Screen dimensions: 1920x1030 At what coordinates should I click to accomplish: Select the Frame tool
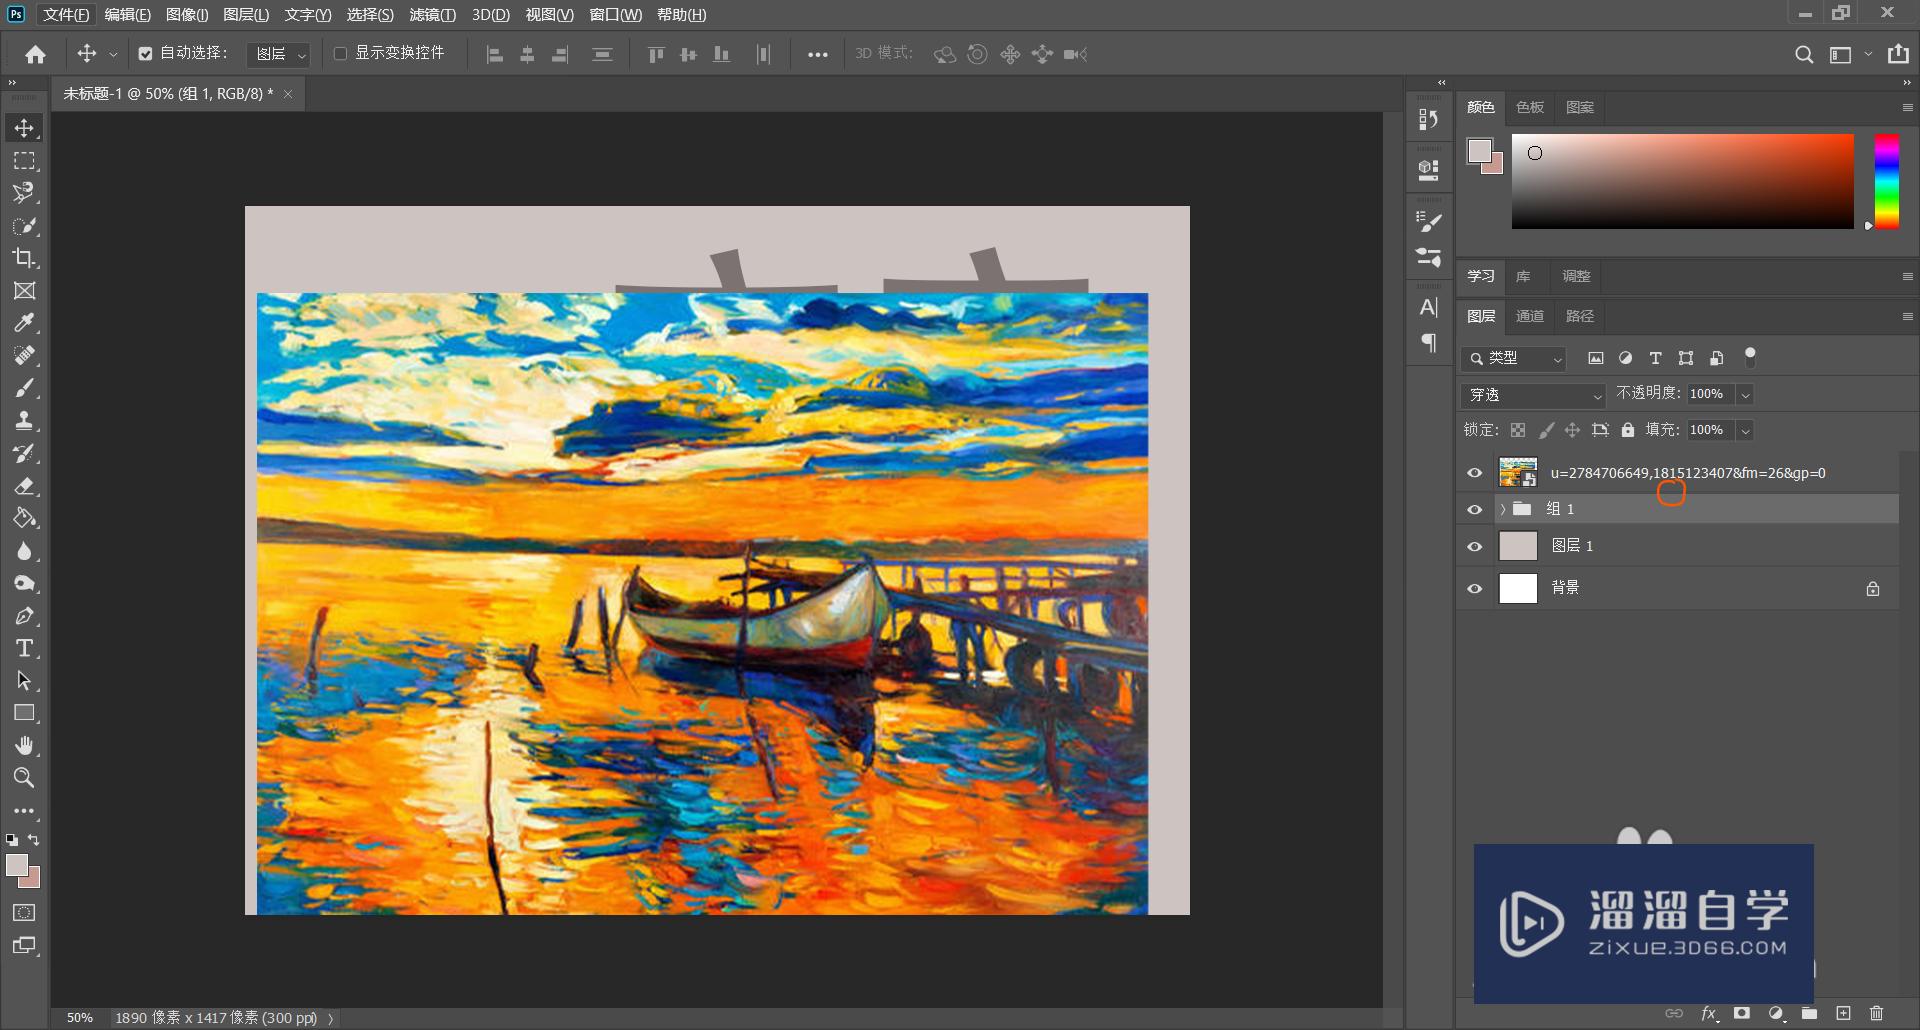tap(25, 291)
